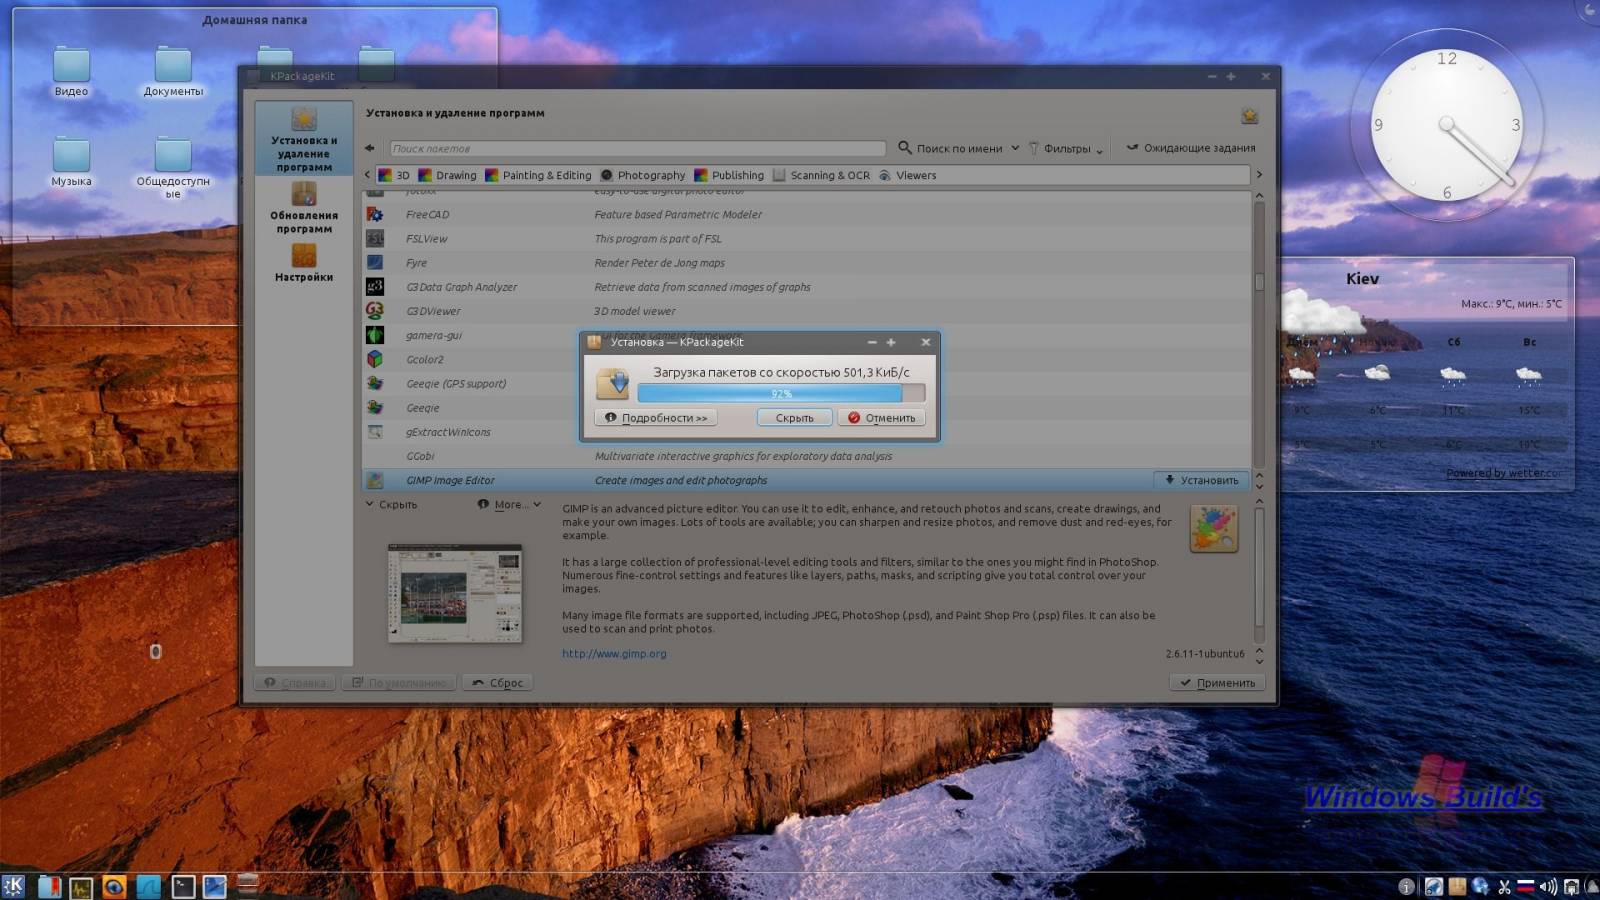Image resolution: width=1600 pixels, height=900 pixels.
Task: Open the Kickoff K application launcher
Action: (x=14, y=886)
